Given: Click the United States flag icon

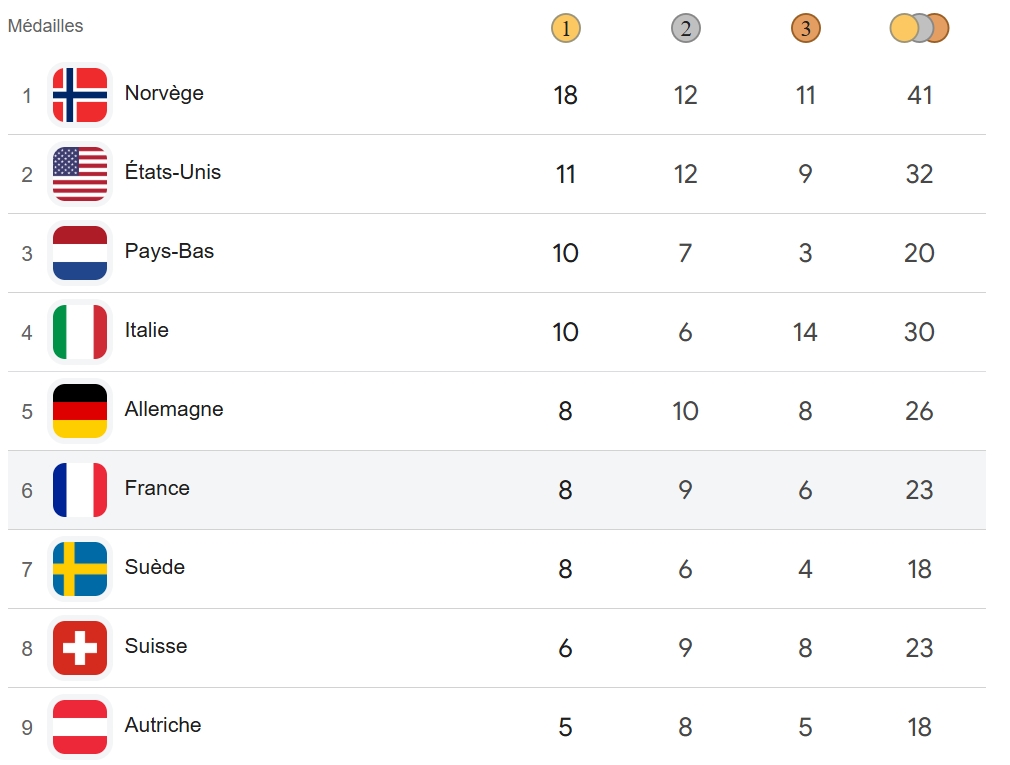Looking at the screenshot, I should click(80, 174).
